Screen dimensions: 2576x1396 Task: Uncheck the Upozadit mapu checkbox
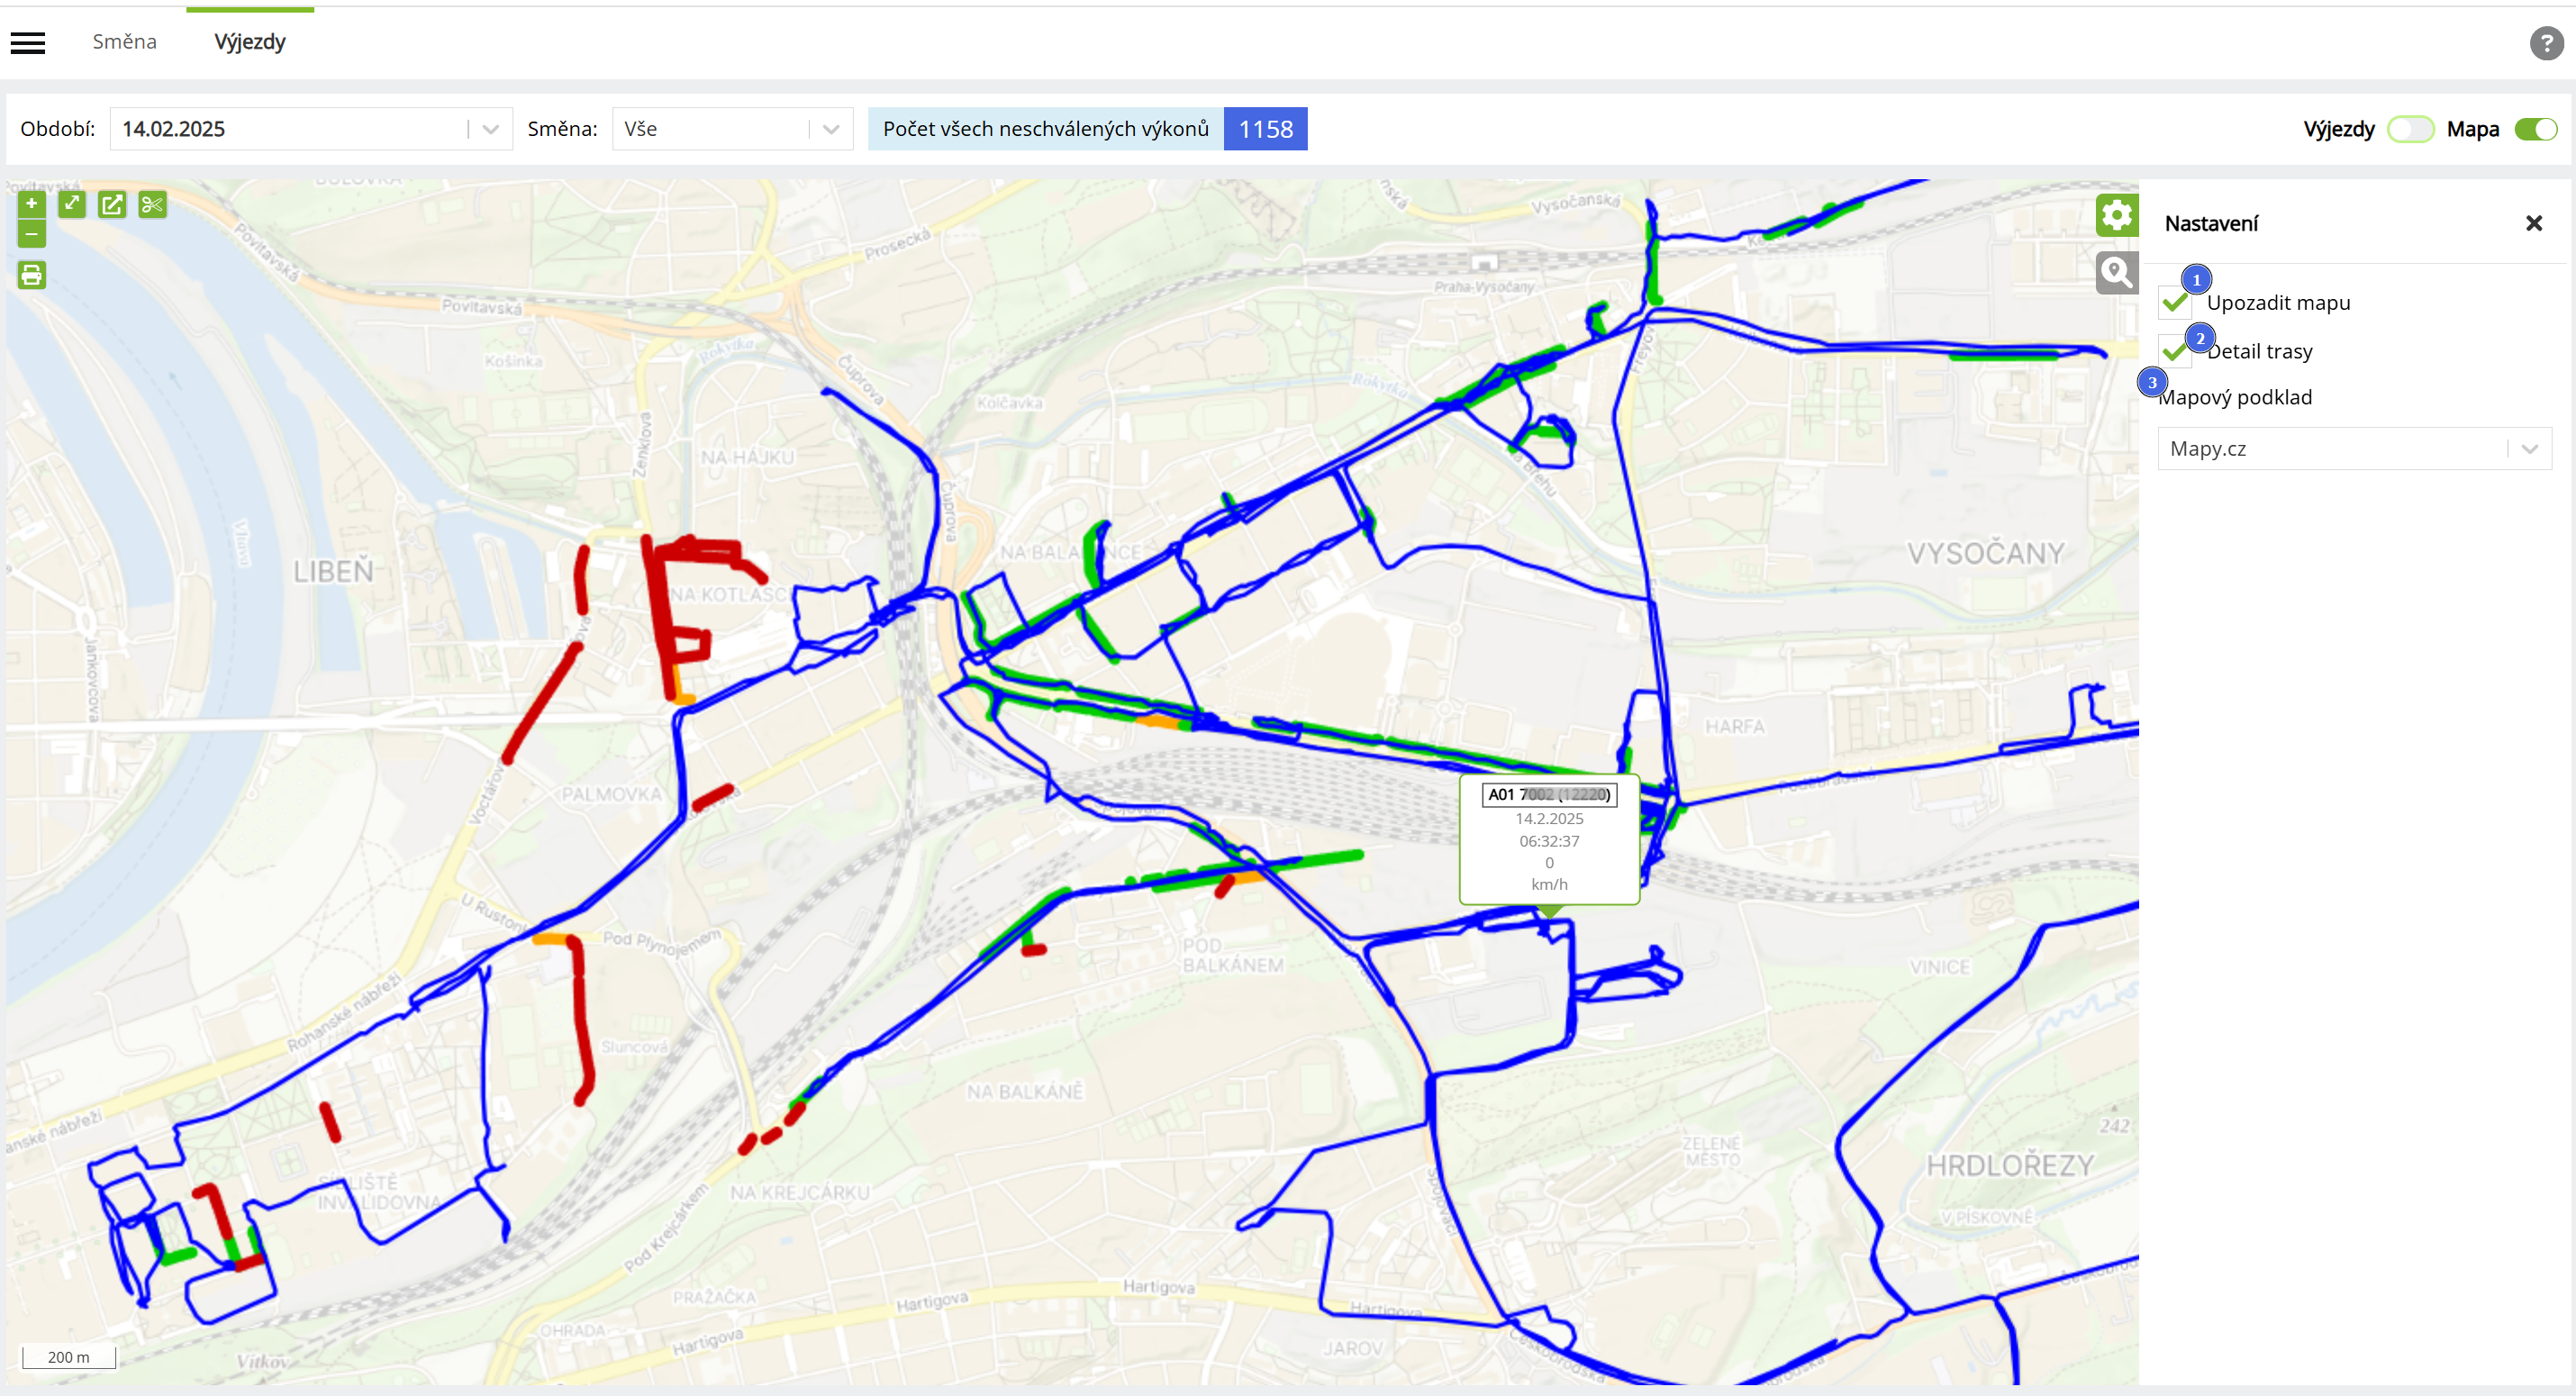click(2174, 302)
